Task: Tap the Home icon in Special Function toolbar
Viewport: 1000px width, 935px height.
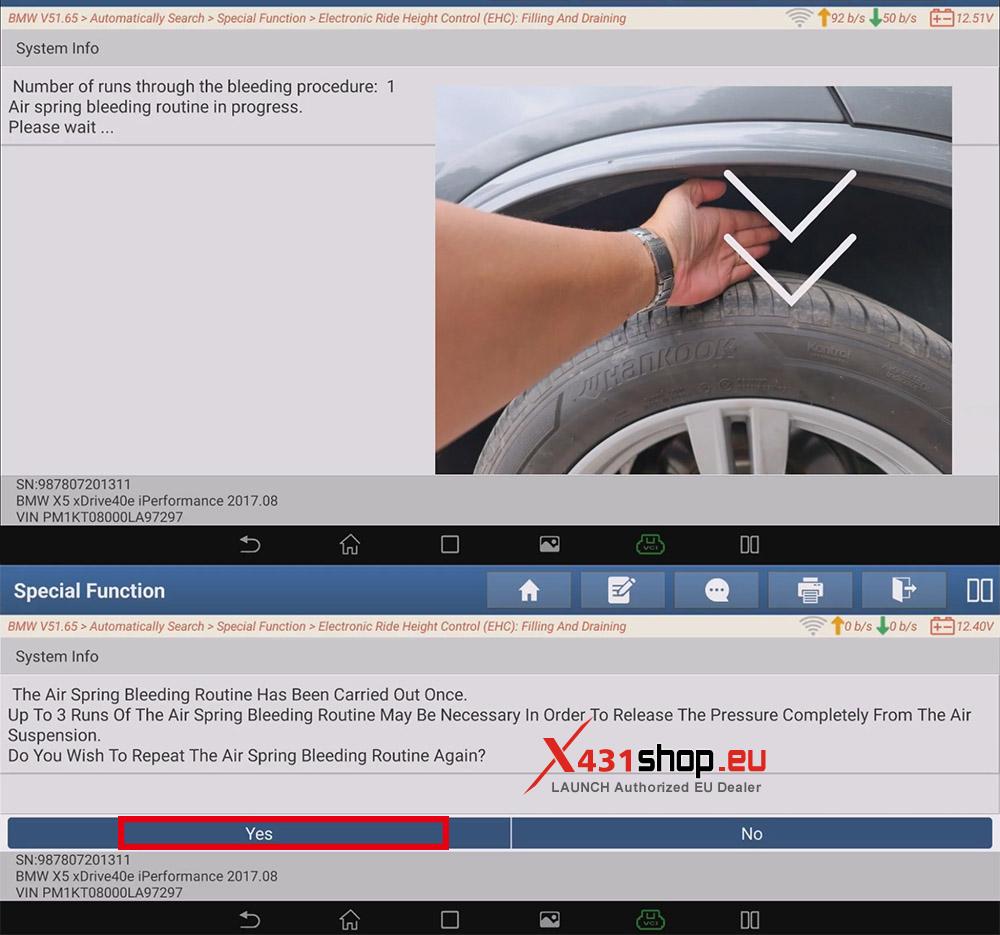Action: [x=529, y=591]
